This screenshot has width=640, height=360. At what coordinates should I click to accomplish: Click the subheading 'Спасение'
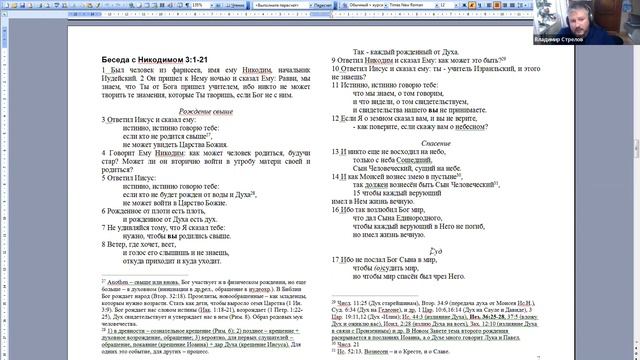click(436, 143)
